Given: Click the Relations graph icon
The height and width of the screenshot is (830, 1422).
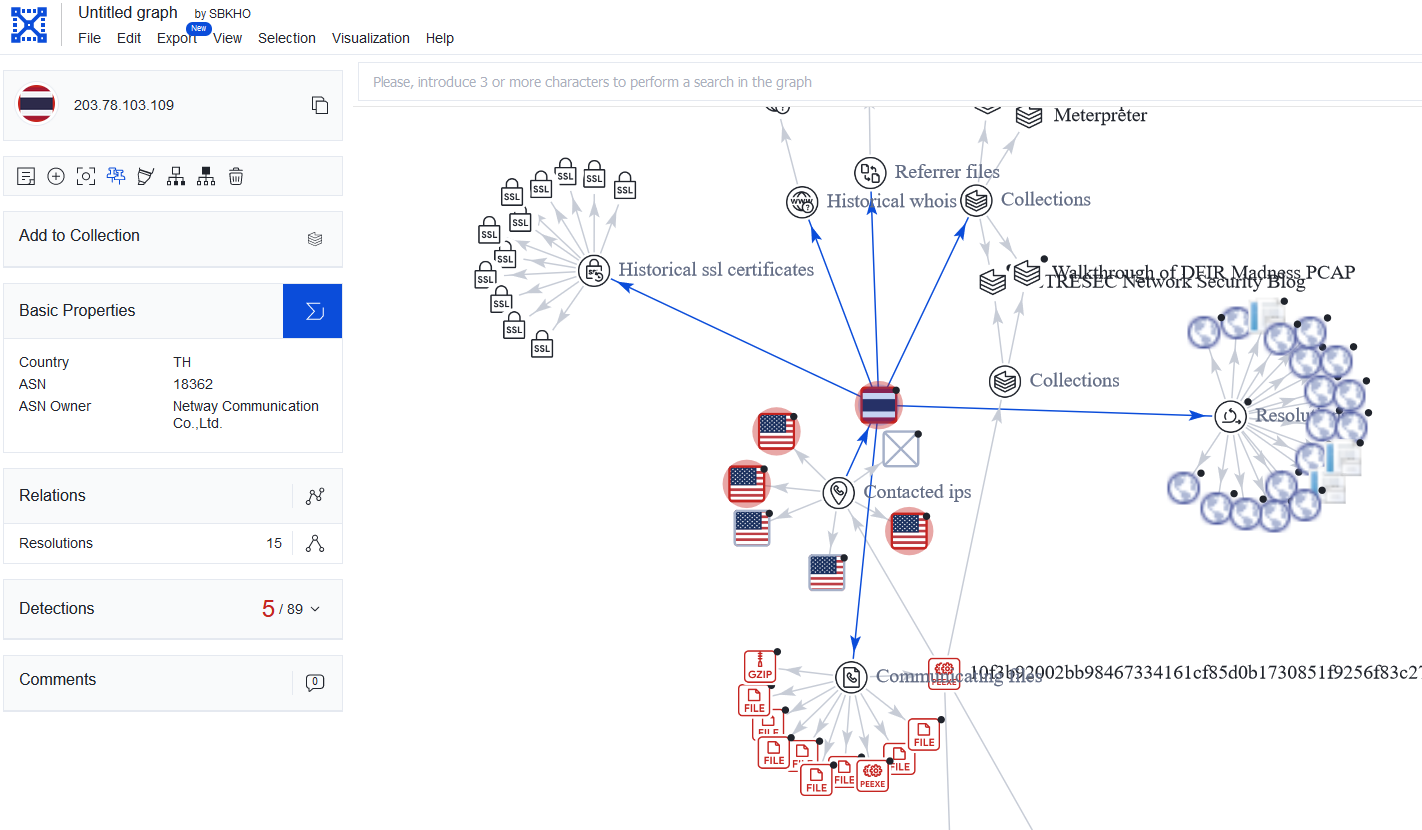Looking at the screenshot, I should [x=316, y=496].
